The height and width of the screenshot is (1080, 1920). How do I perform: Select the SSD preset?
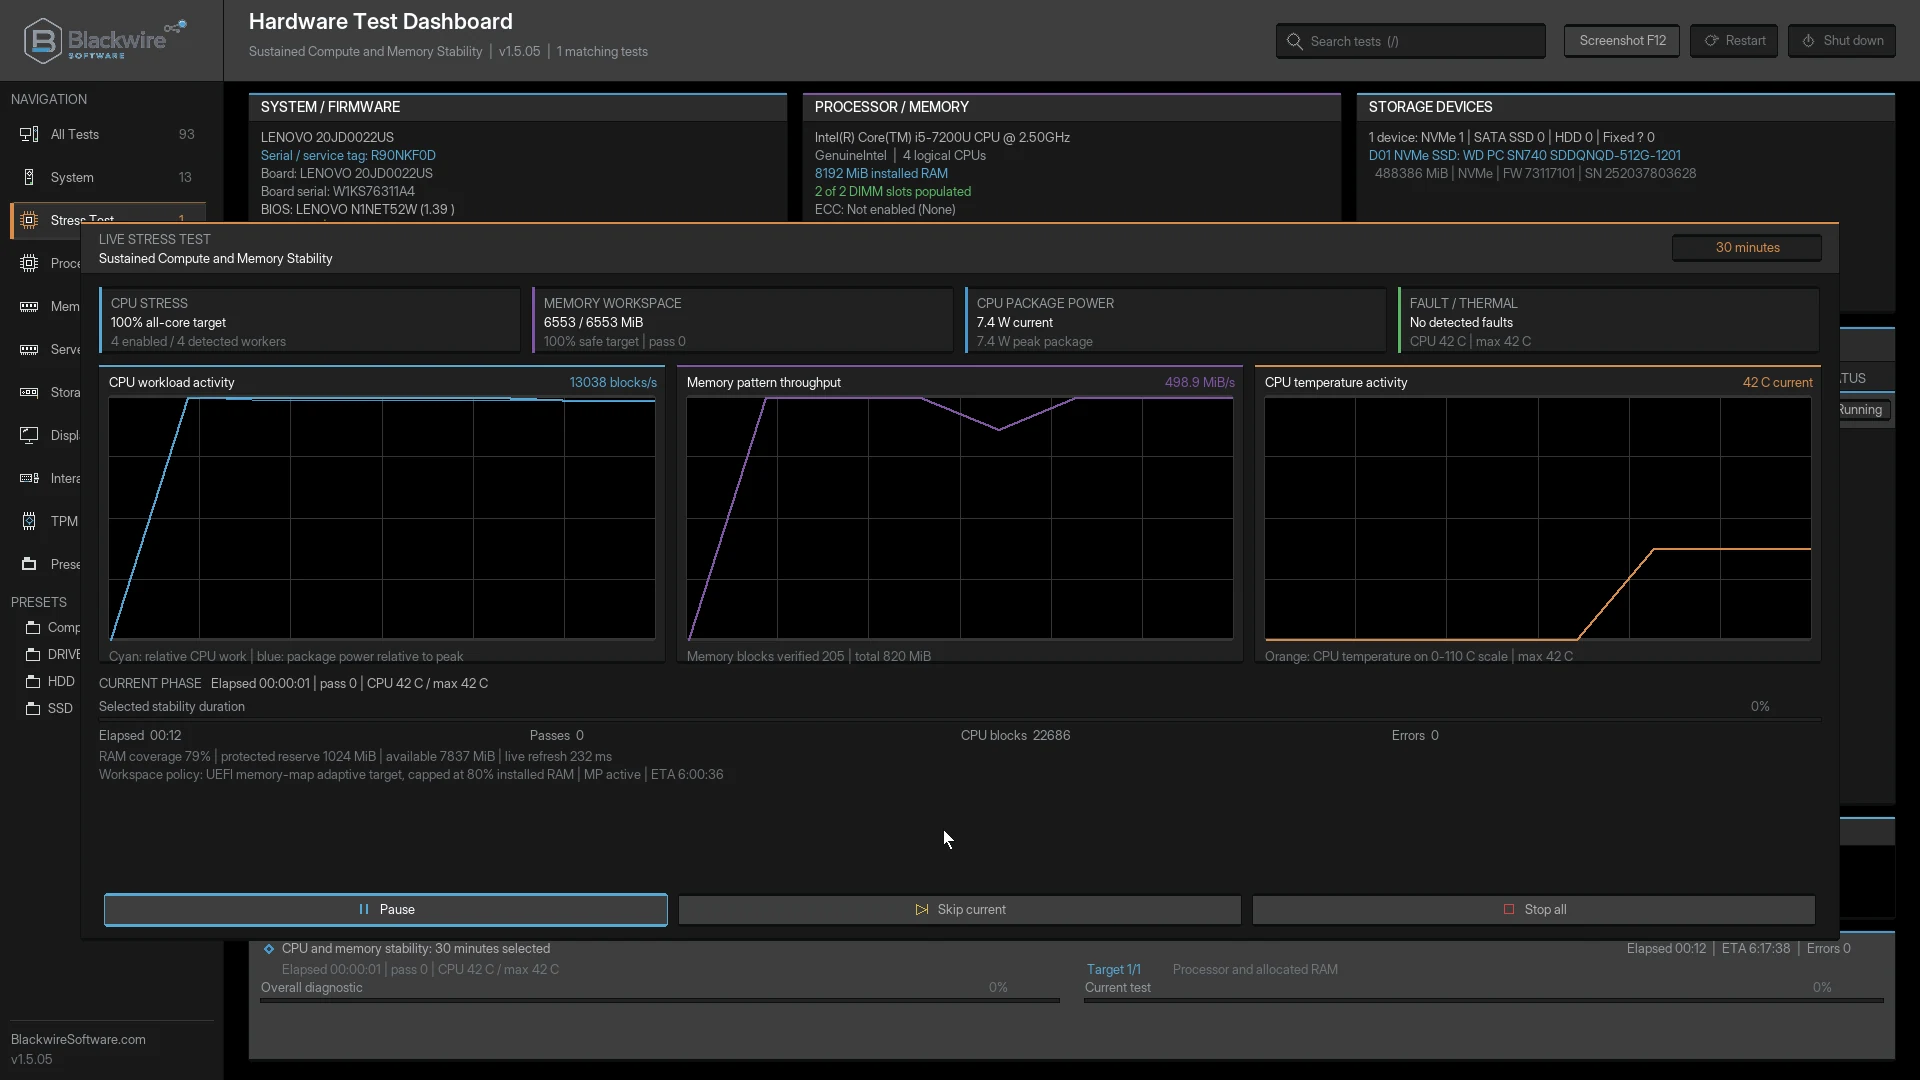click(49, 708)
